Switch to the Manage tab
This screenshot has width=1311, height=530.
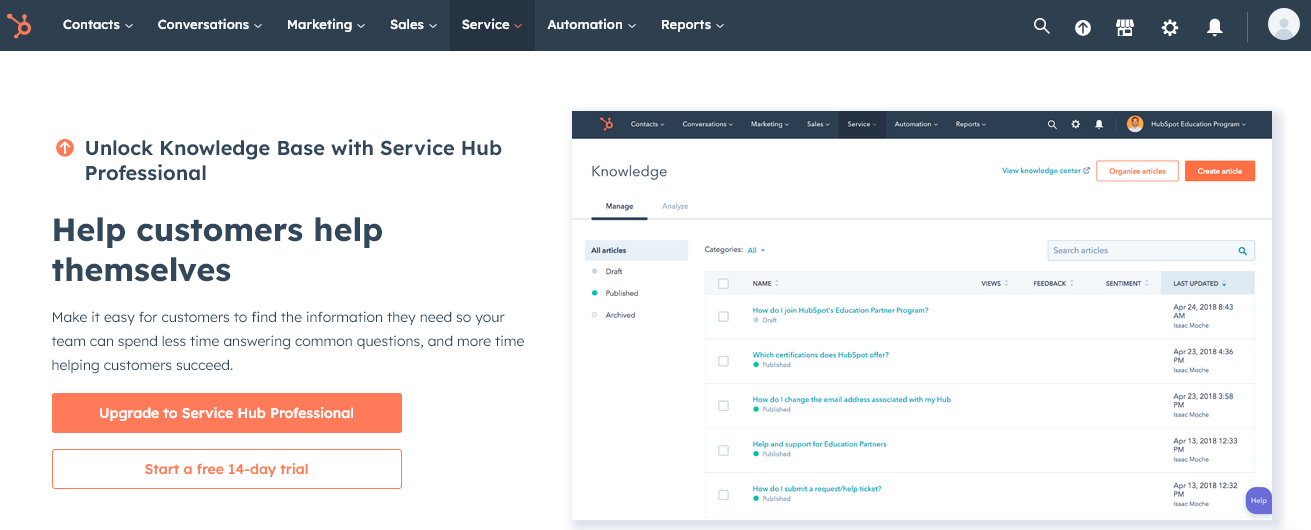[x=619, y=206]
